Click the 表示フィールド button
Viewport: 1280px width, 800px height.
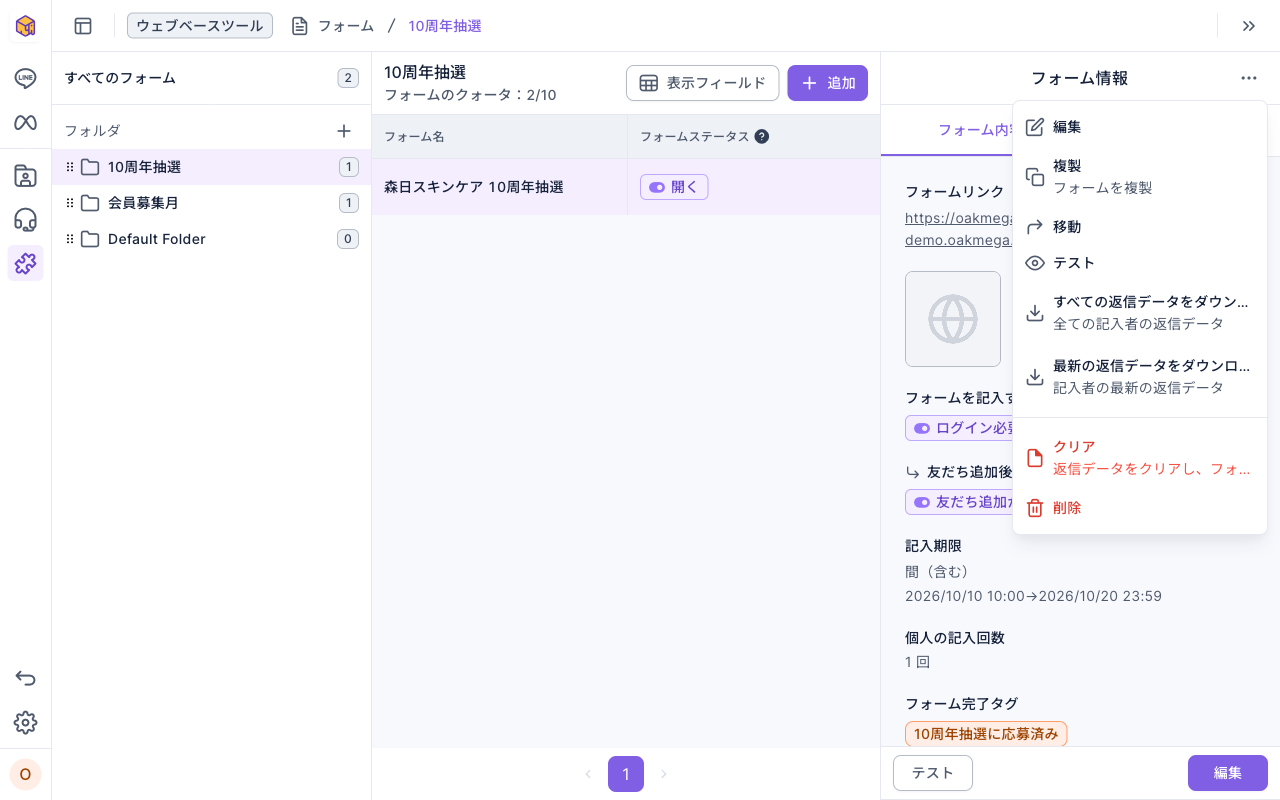[702, 83]
